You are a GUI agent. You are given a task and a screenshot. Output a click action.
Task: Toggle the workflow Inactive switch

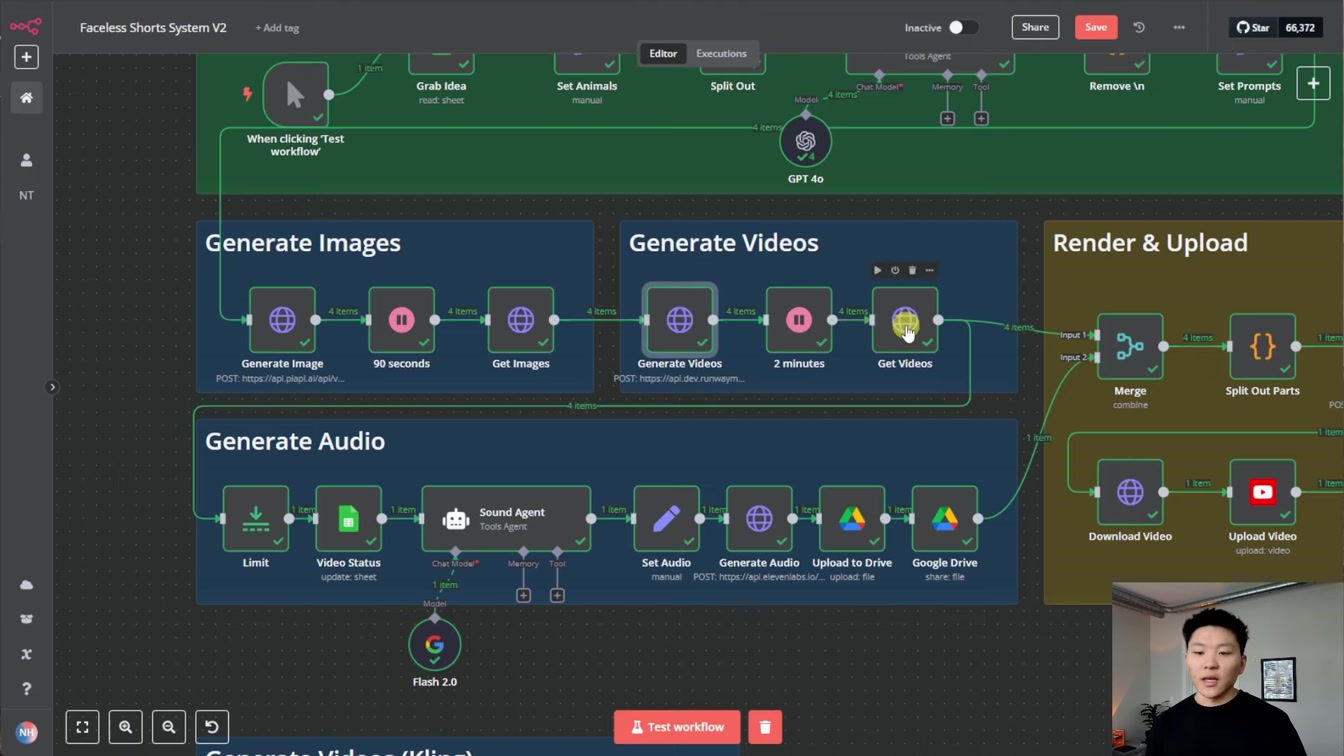(962, 28)
